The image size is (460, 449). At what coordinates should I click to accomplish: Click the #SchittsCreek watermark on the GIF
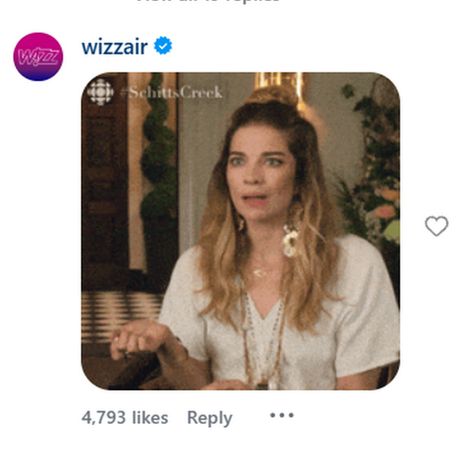click(171, 92)
